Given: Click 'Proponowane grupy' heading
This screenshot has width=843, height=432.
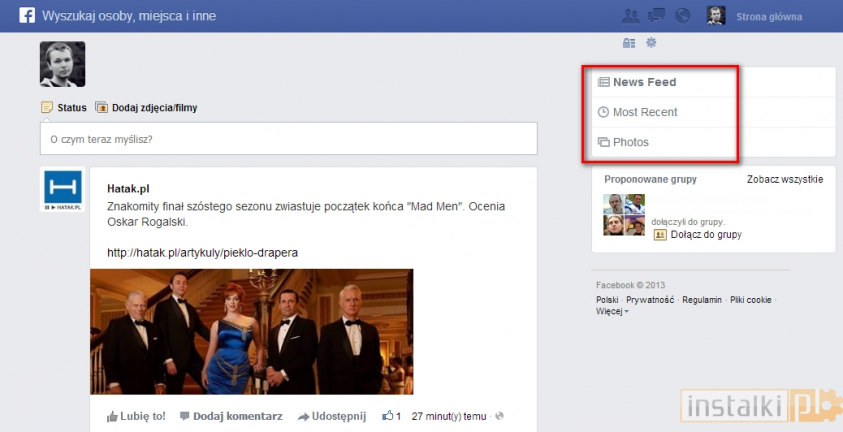Looking at the screenshot, I should 650,179.
